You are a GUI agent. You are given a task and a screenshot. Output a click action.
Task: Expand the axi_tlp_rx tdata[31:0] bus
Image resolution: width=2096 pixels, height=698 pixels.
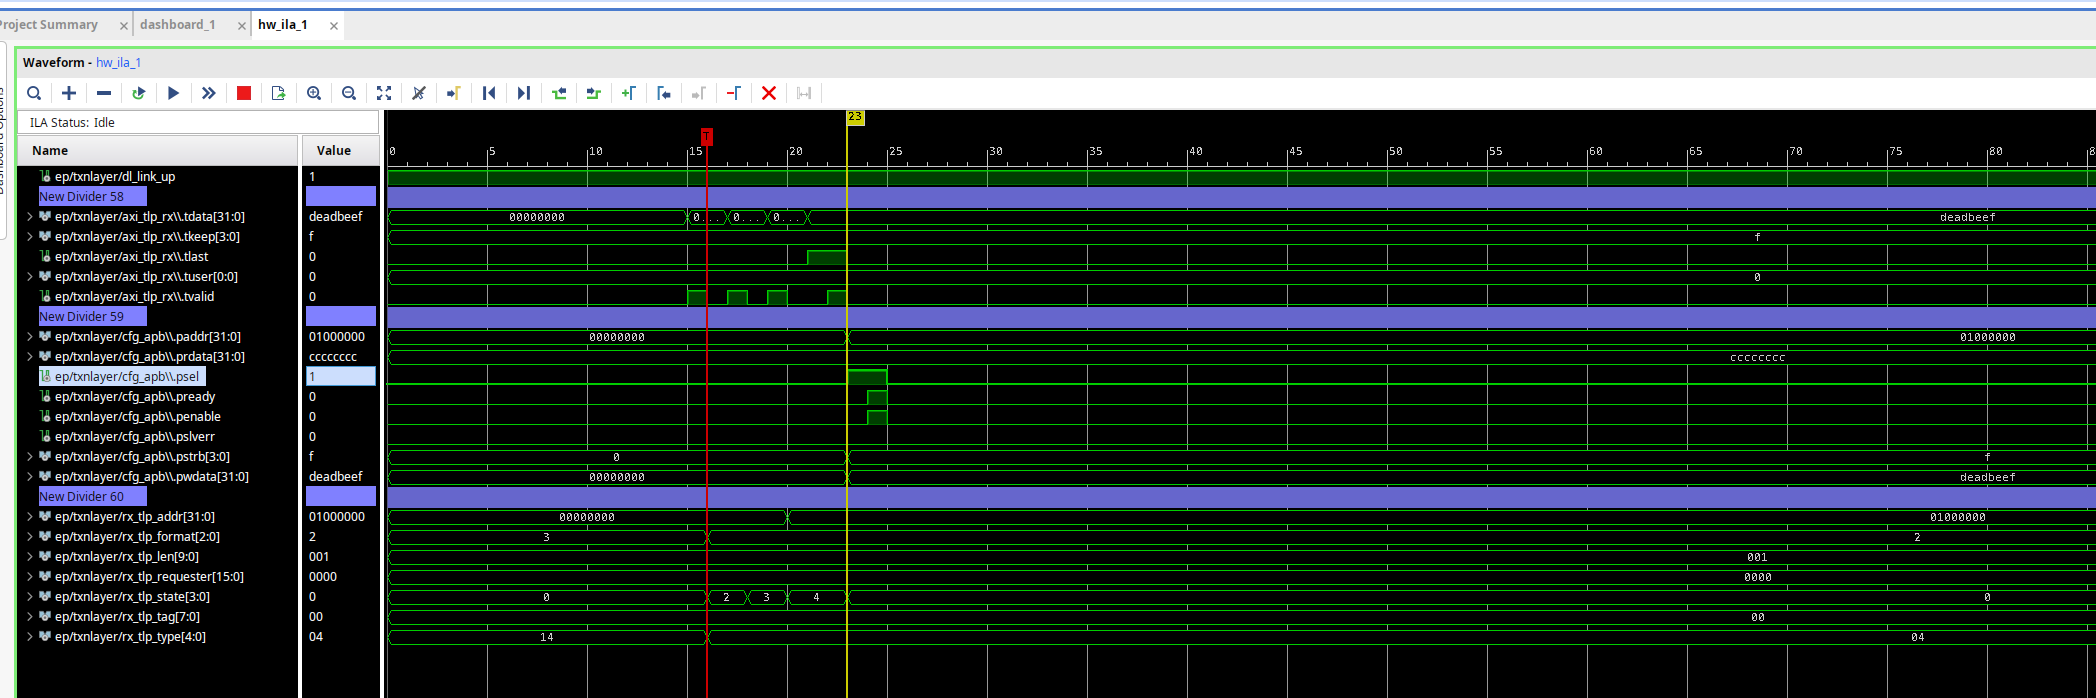[x=30, y=217]
